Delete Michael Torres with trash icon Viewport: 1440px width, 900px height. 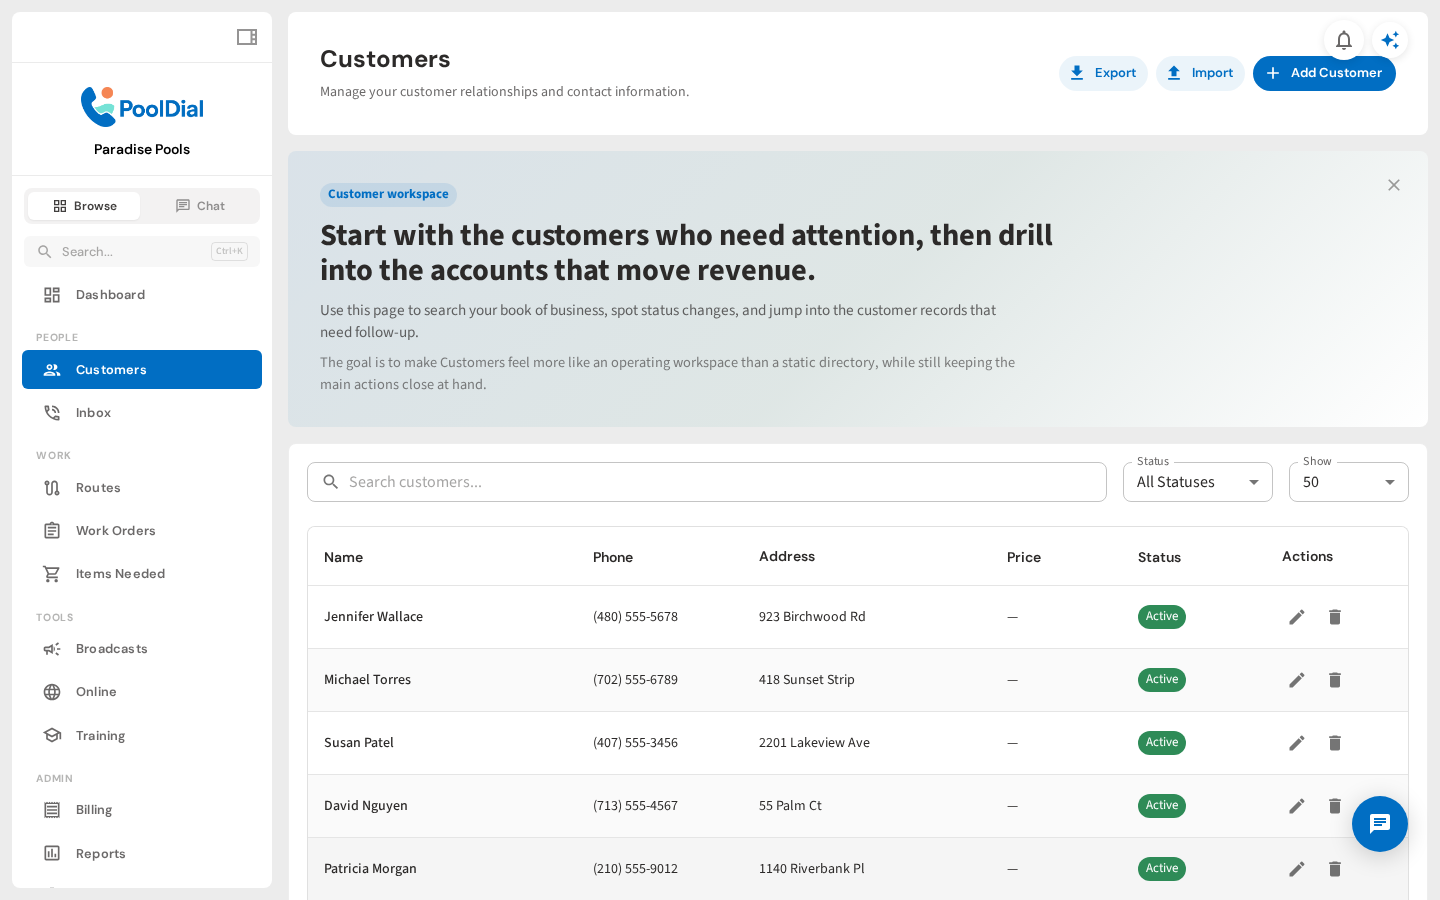click(1335, 680)
